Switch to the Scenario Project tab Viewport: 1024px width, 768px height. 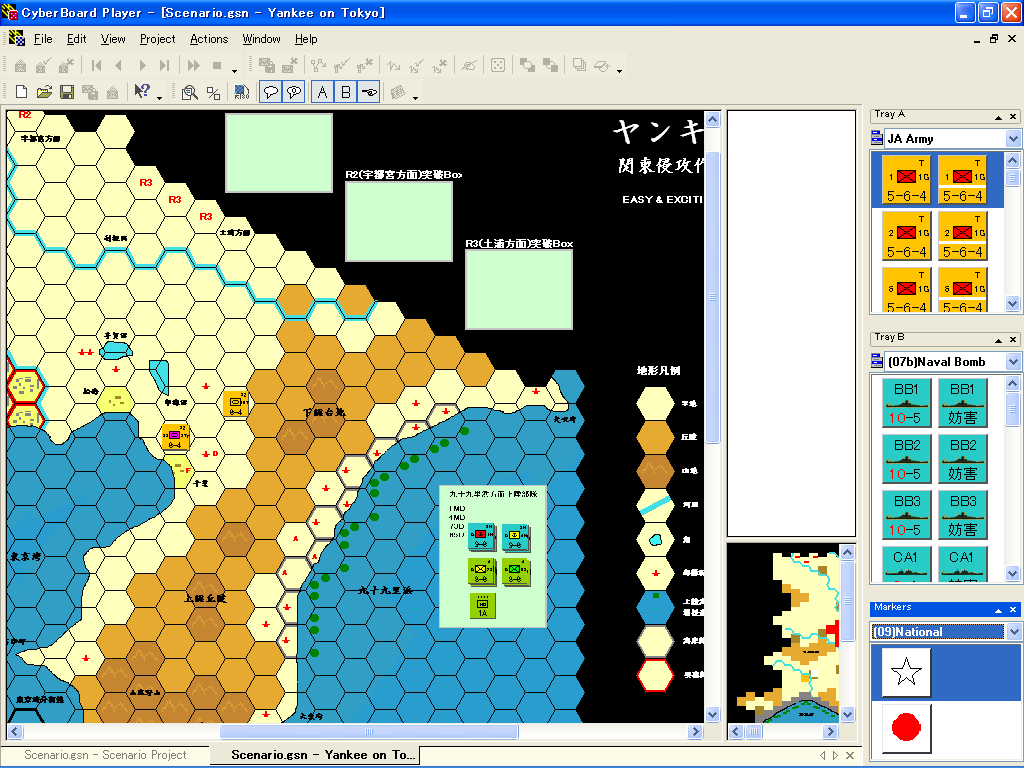105,755
